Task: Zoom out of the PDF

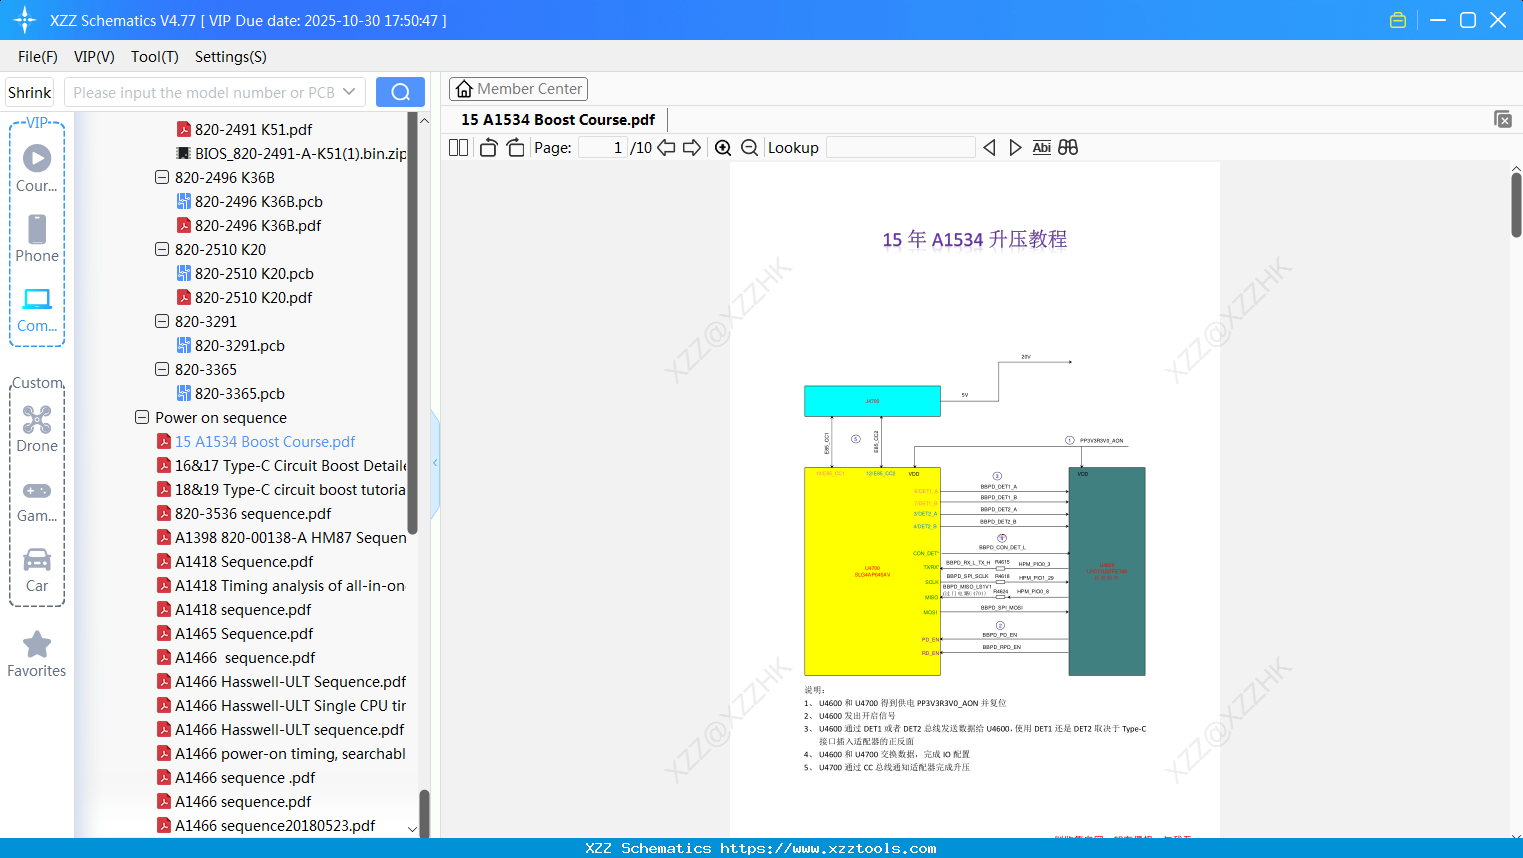Action: point(749,148)
